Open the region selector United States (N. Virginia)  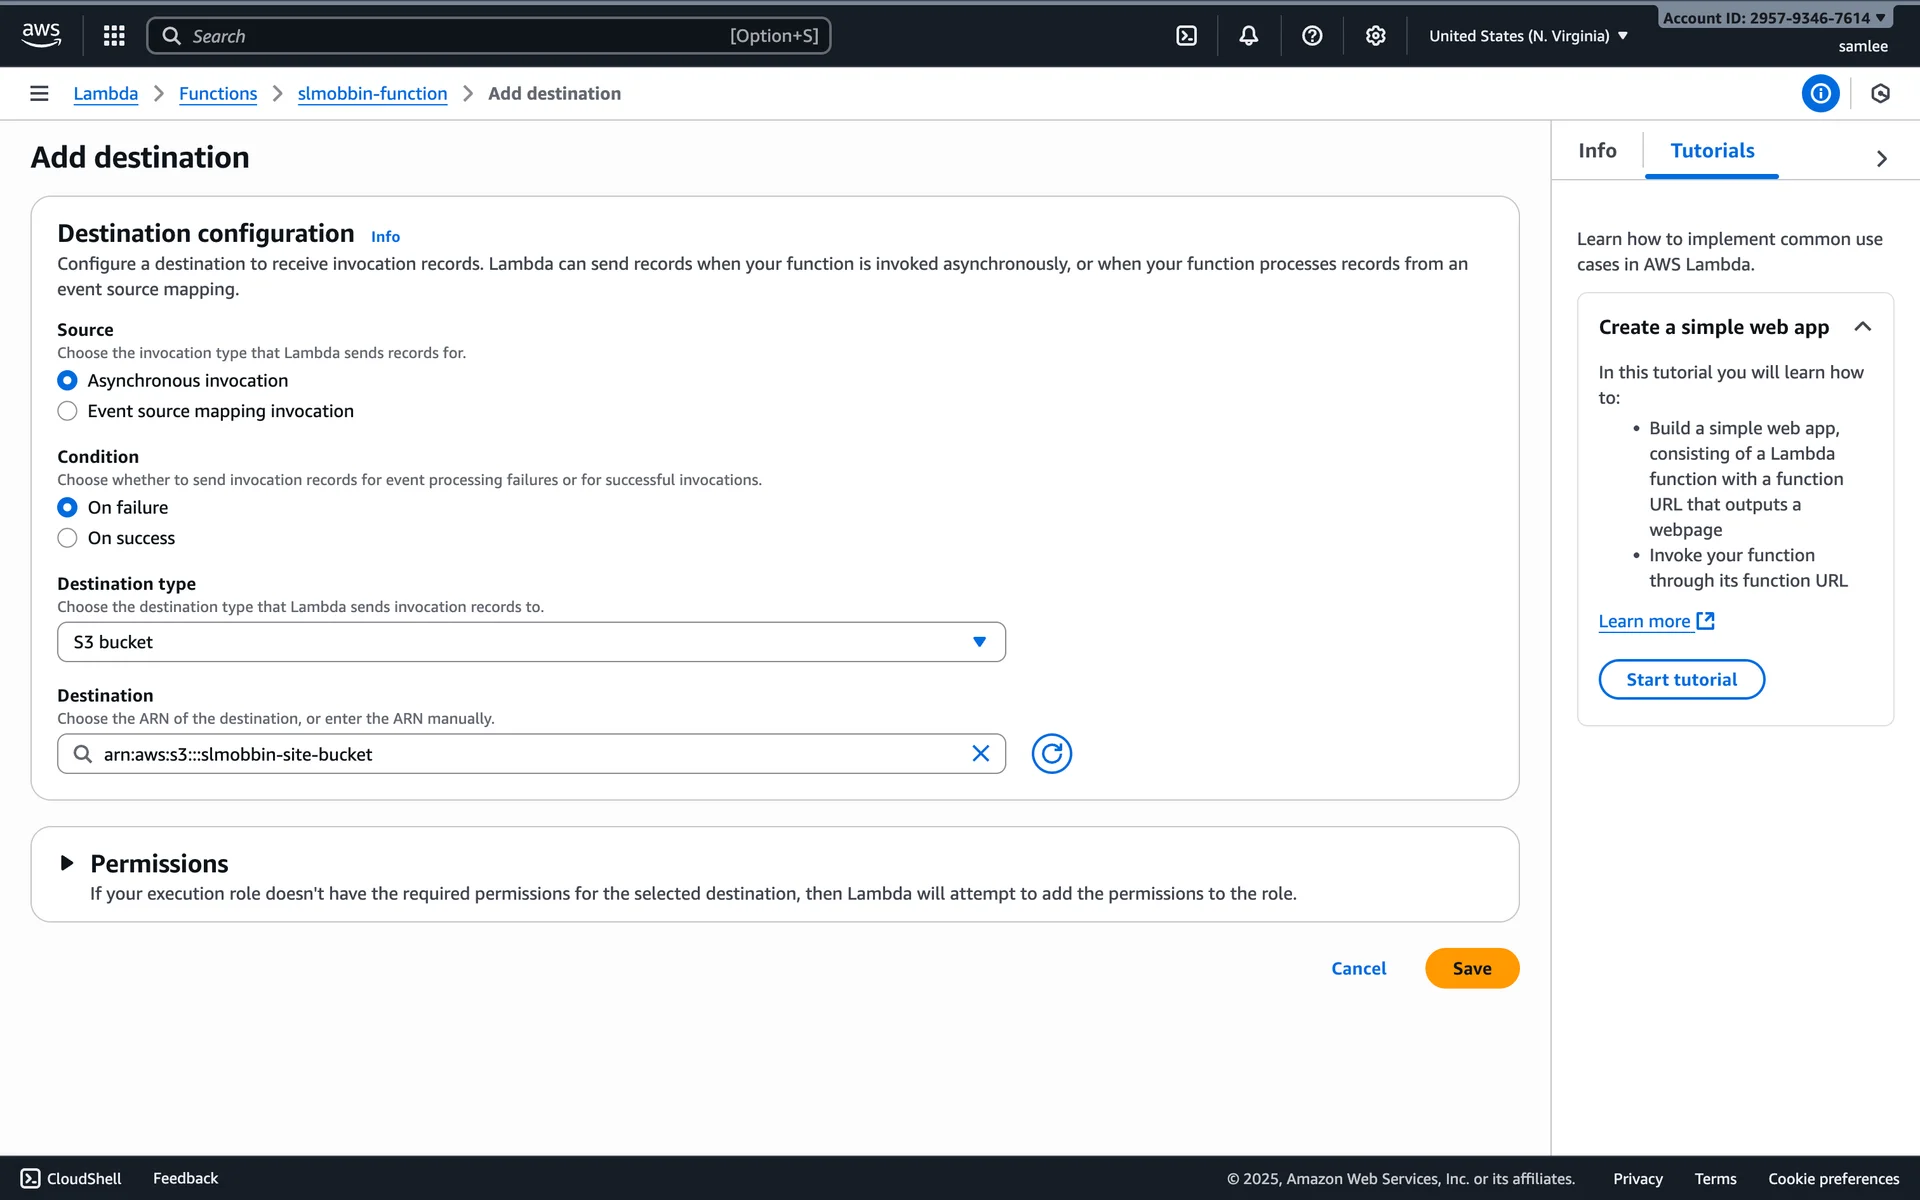[1528, 36]
